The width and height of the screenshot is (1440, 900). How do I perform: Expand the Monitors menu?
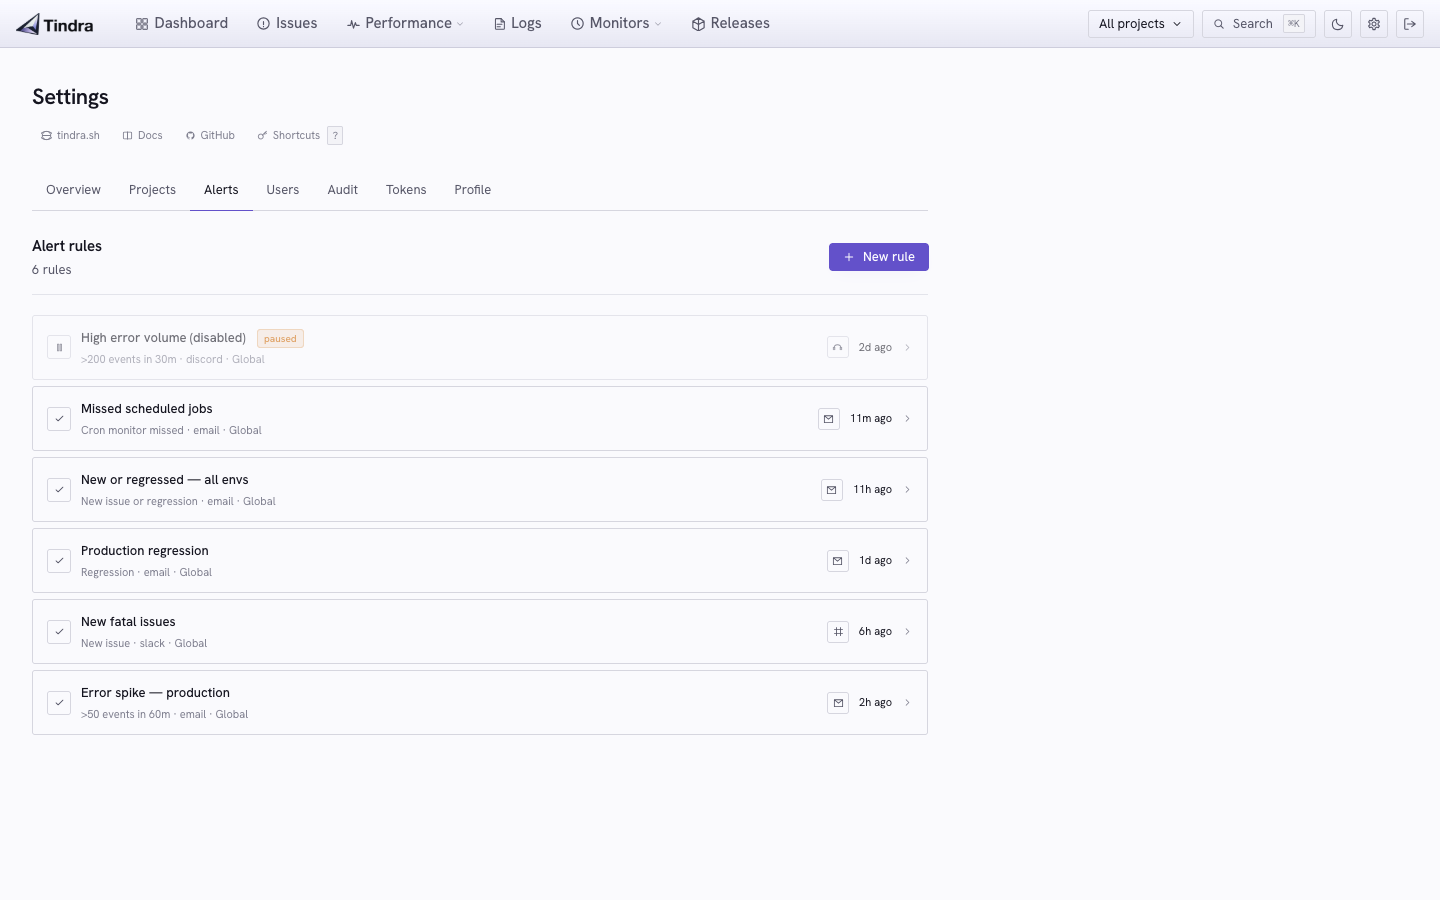(616, 23)
